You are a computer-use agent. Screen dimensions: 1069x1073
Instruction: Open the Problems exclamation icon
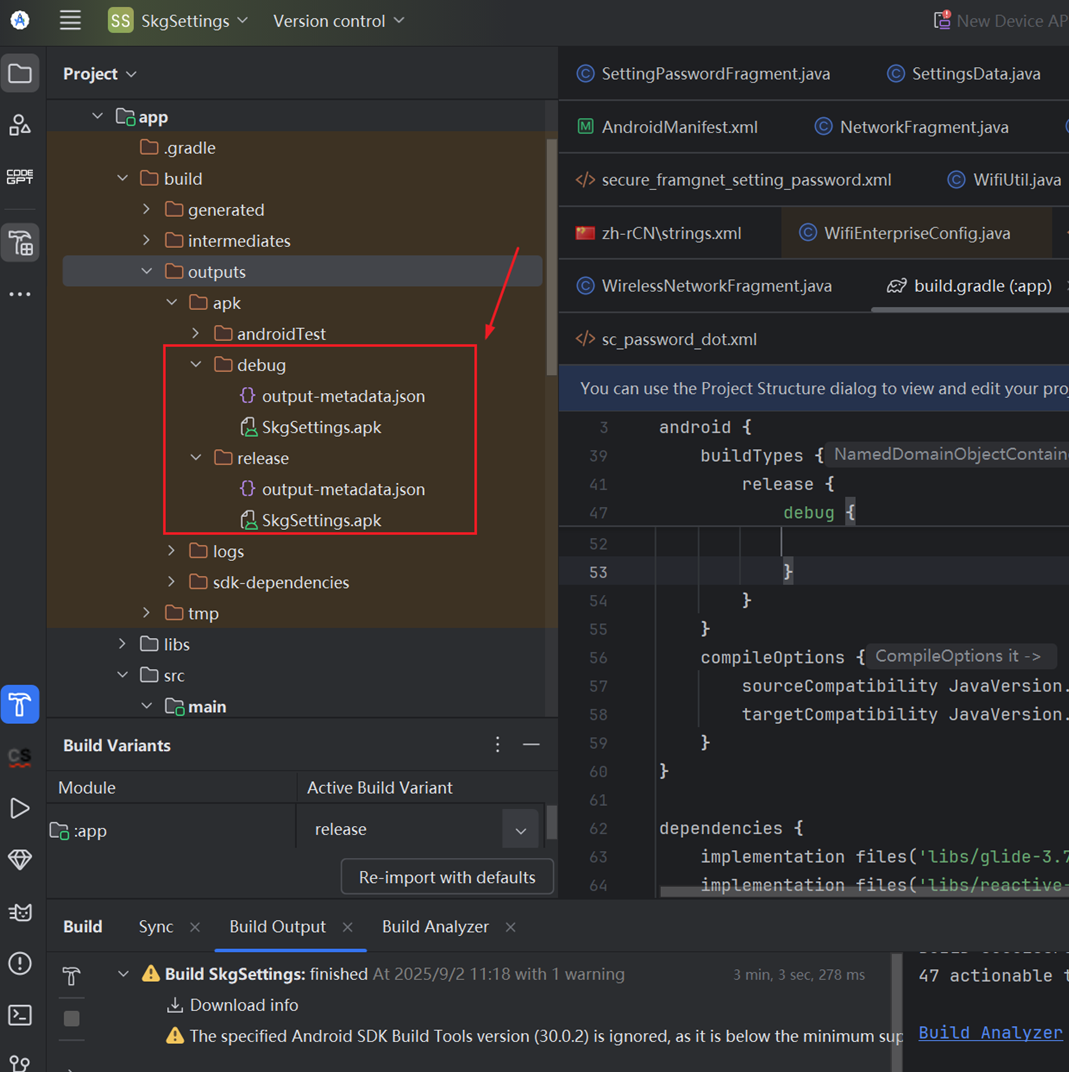(20, 964)
